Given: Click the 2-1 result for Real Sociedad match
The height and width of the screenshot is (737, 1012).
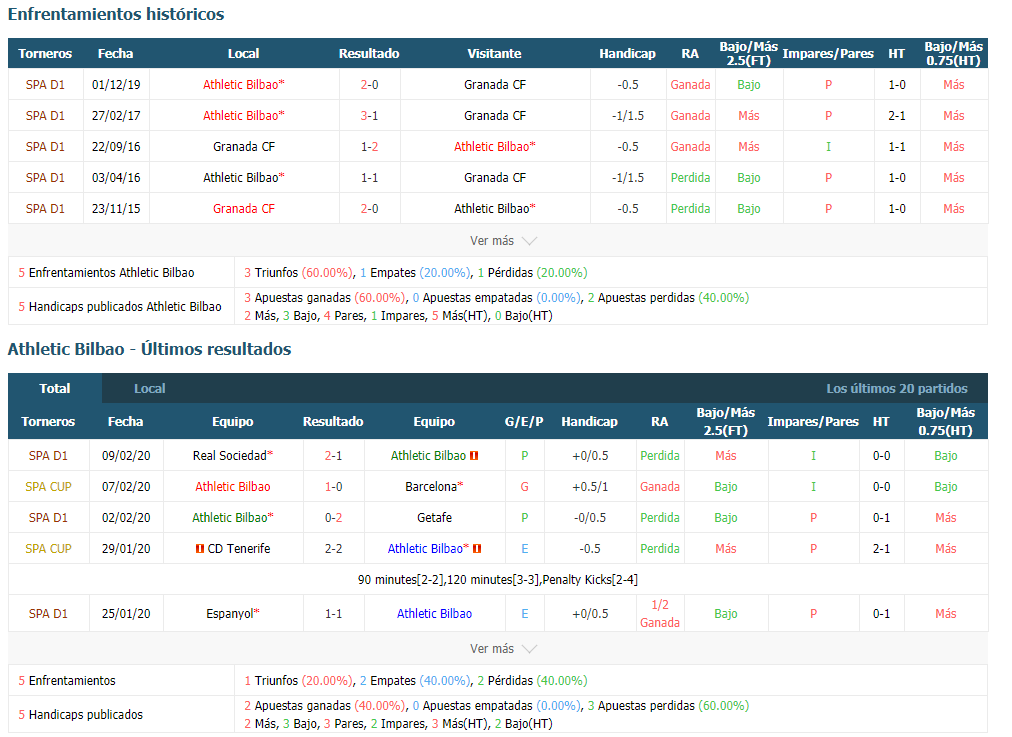Looking at the screenshot, I should [x=333, y=456].
